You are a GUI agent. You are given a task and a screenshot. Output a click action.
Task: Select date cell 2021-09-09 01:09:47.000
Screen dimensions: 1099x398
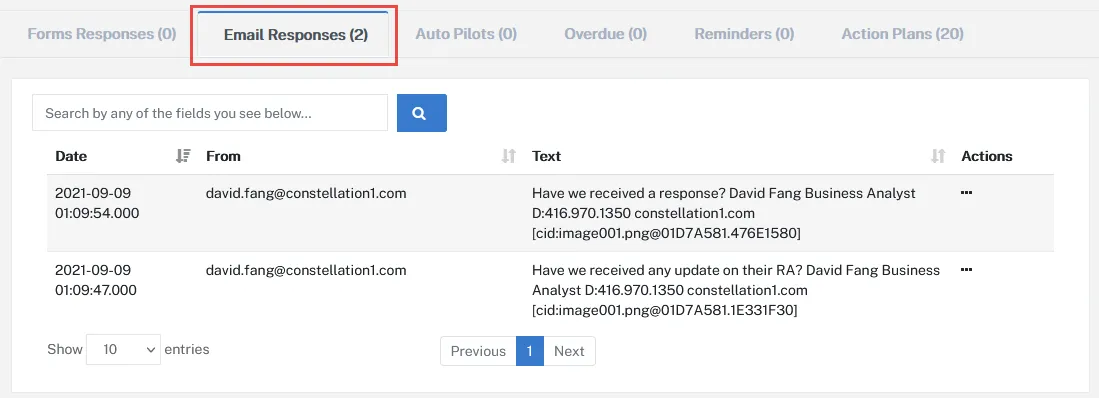point(96,280)
